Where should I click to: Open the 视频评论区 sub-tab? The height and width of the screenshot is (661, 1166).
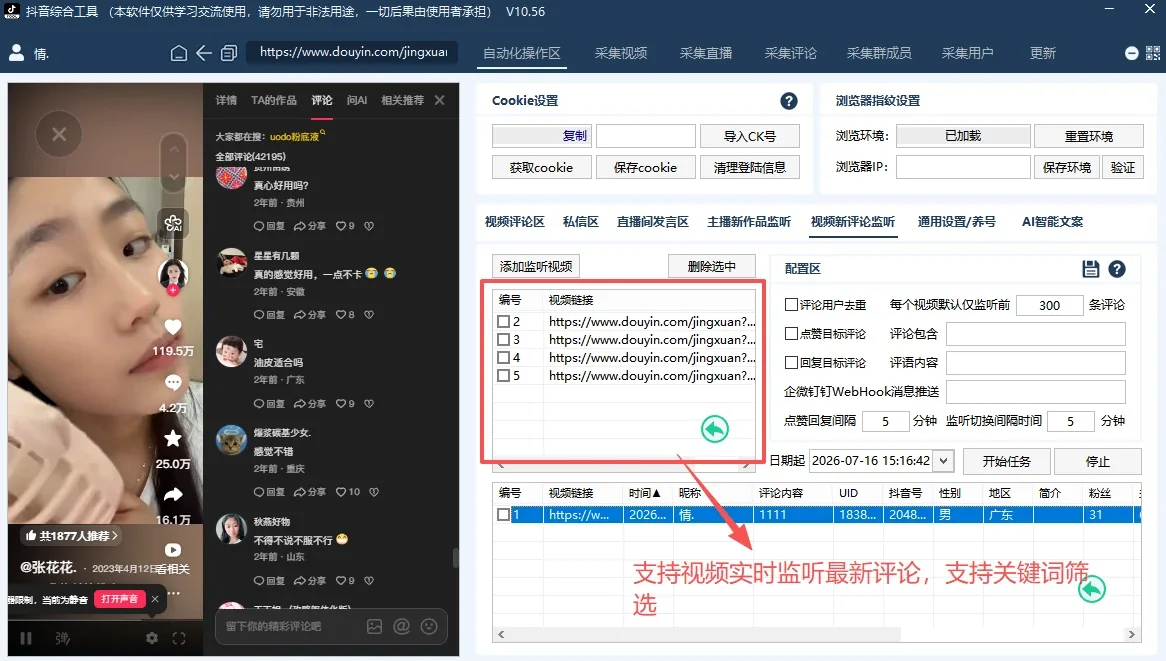pyautogui.click(x=515, y=222)
